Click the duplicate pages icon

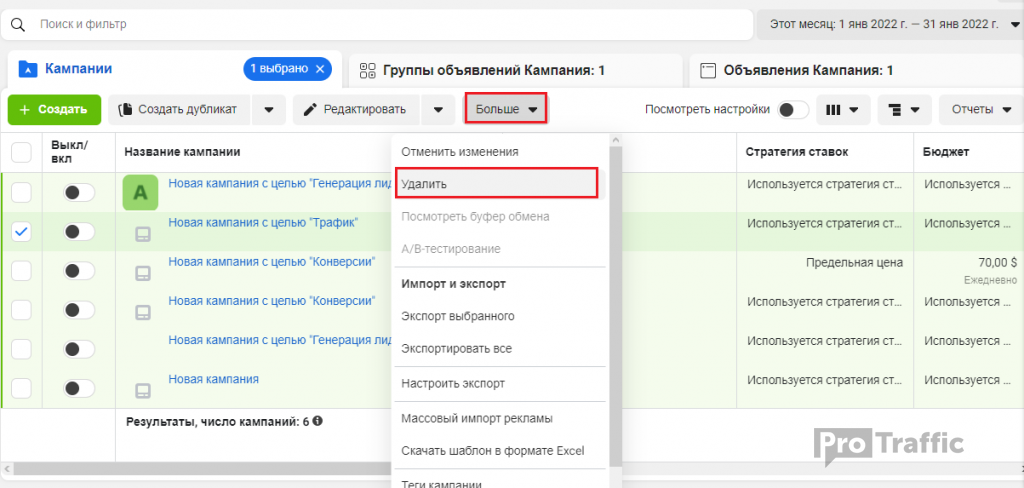click(x=125, y=110)
